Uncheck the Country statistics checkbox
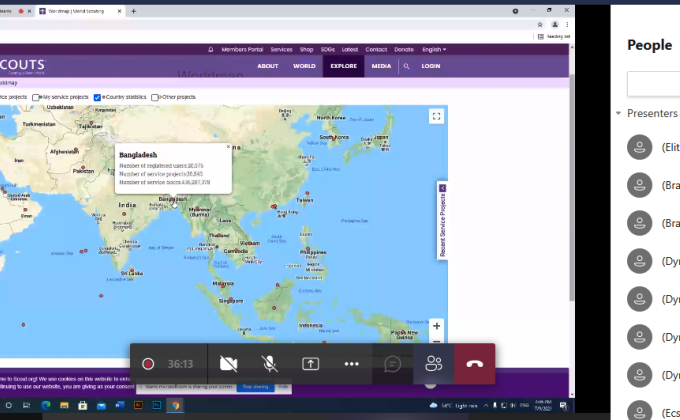680x420 pixels. [x=97, y=97]
